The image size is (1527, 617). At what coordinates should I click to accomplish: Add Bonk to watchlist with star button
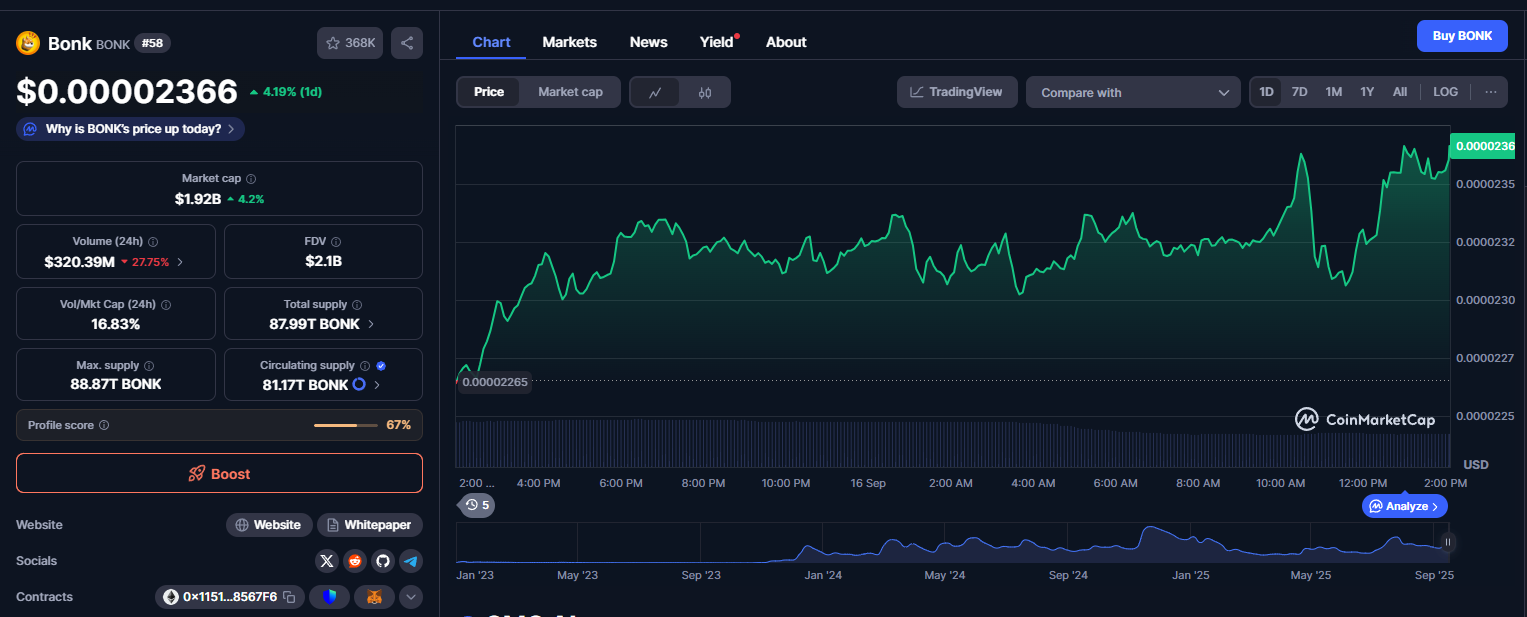[x=350, y=43]
